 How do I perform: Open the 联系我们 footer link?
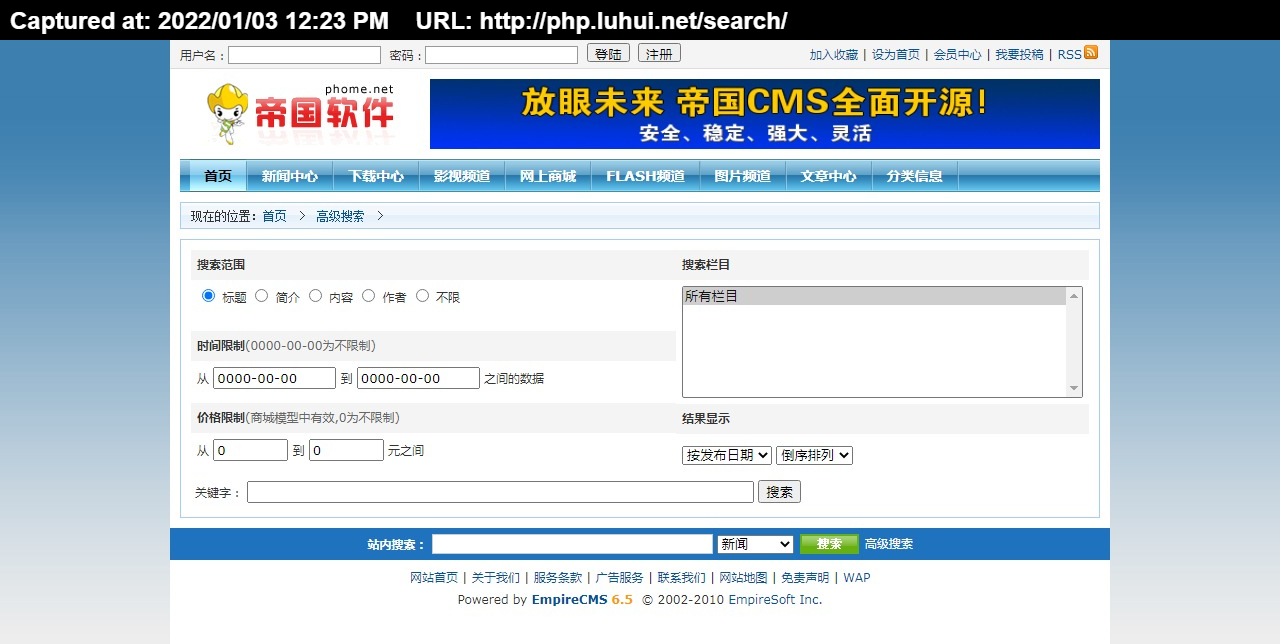(682, 577)
